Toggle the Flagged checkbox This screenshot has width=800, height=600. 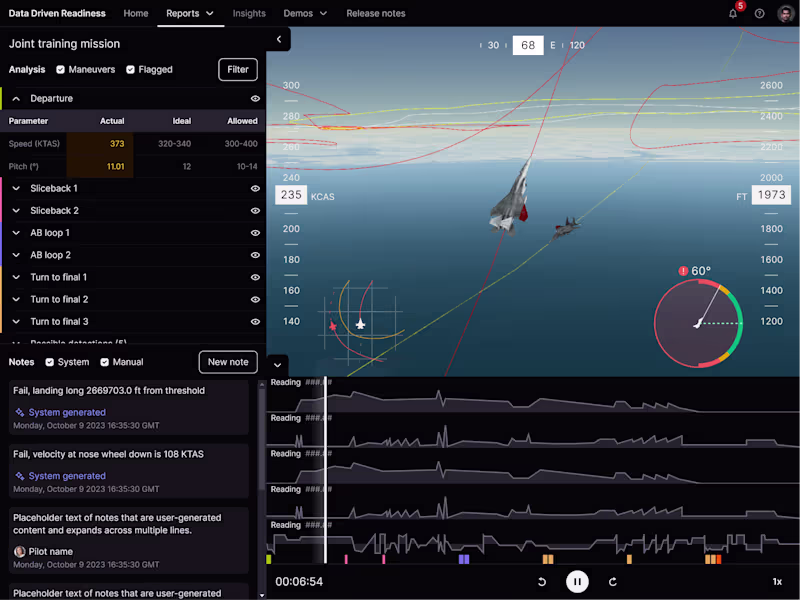[x=130, y=69]
